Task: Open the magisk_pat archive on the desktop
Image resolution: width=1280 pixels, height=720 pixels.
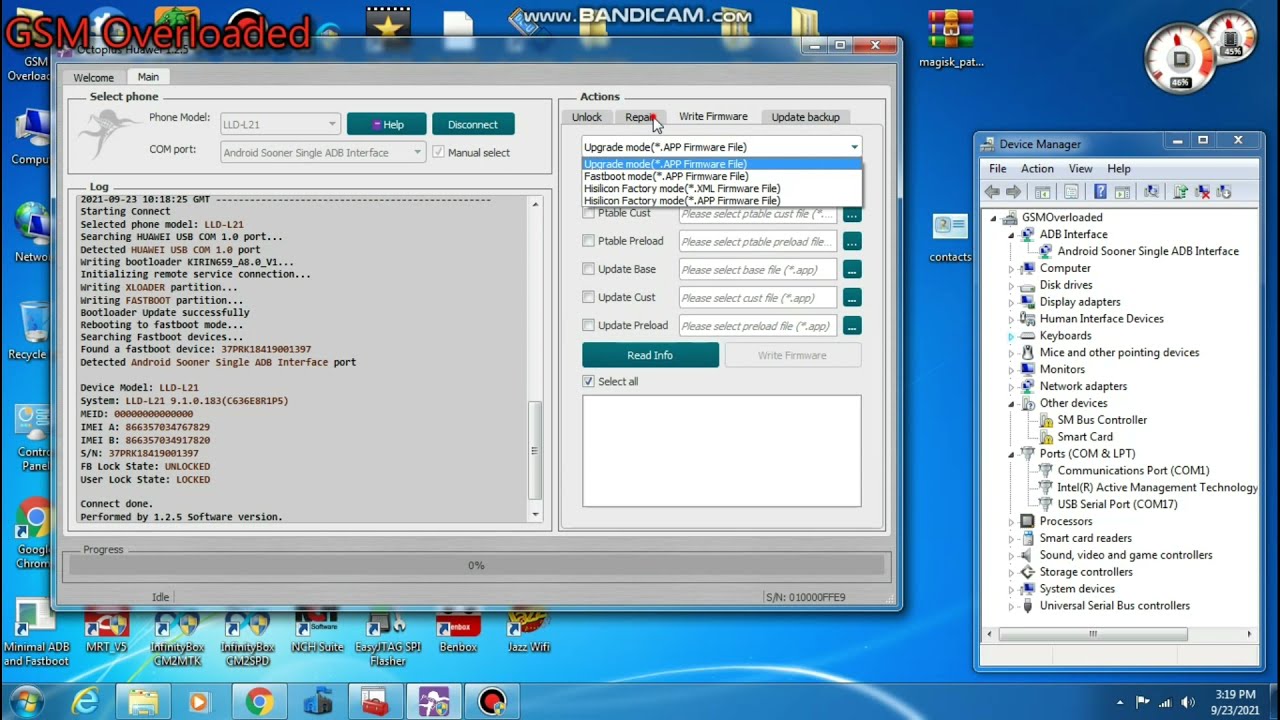Action: (950, 40)
